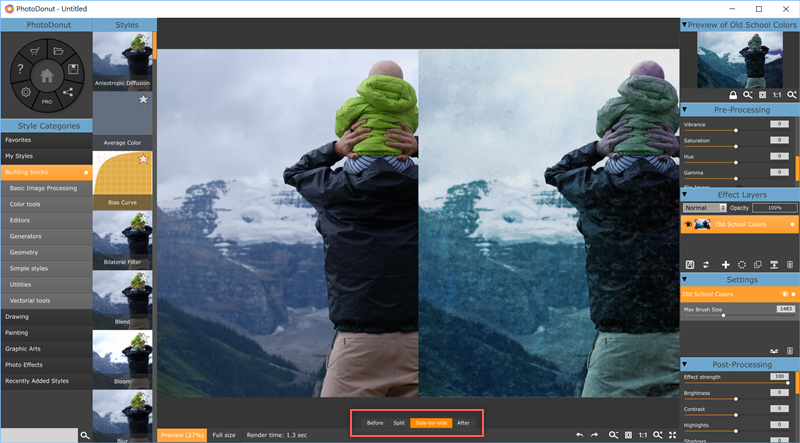Switch to Before view mode
800x443 pixels.
pos(374,423)
